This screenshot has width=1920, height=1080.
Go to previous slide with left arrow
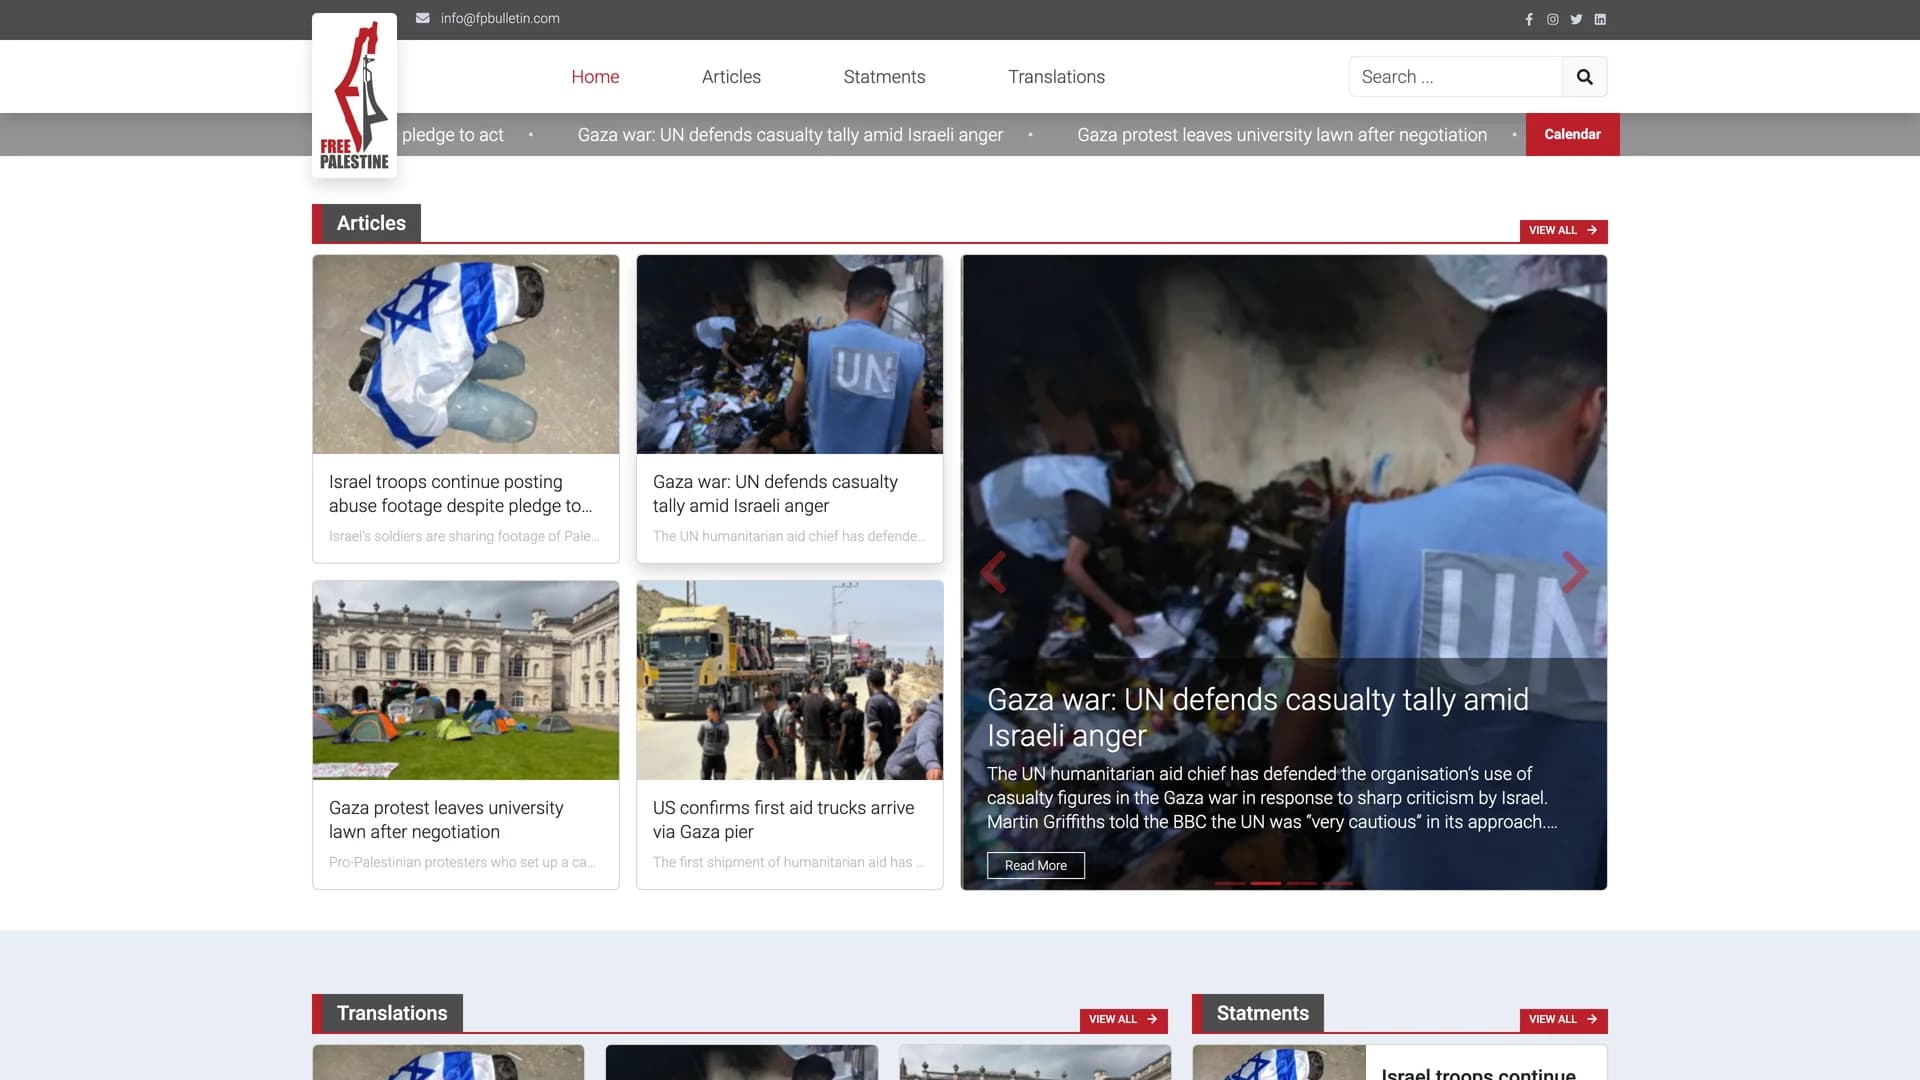click(x=993, y=572)
